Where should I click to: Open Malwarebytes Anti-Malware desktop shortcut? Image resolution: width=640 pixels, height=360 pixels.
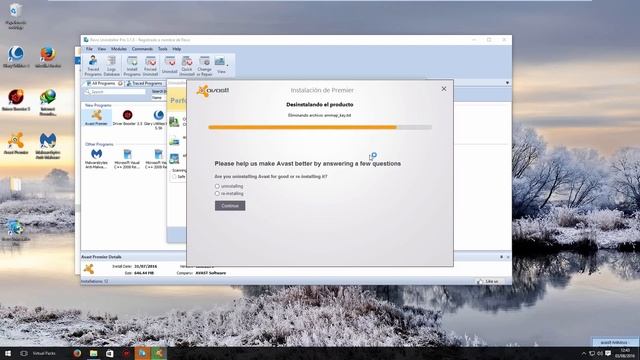point(48,146)
